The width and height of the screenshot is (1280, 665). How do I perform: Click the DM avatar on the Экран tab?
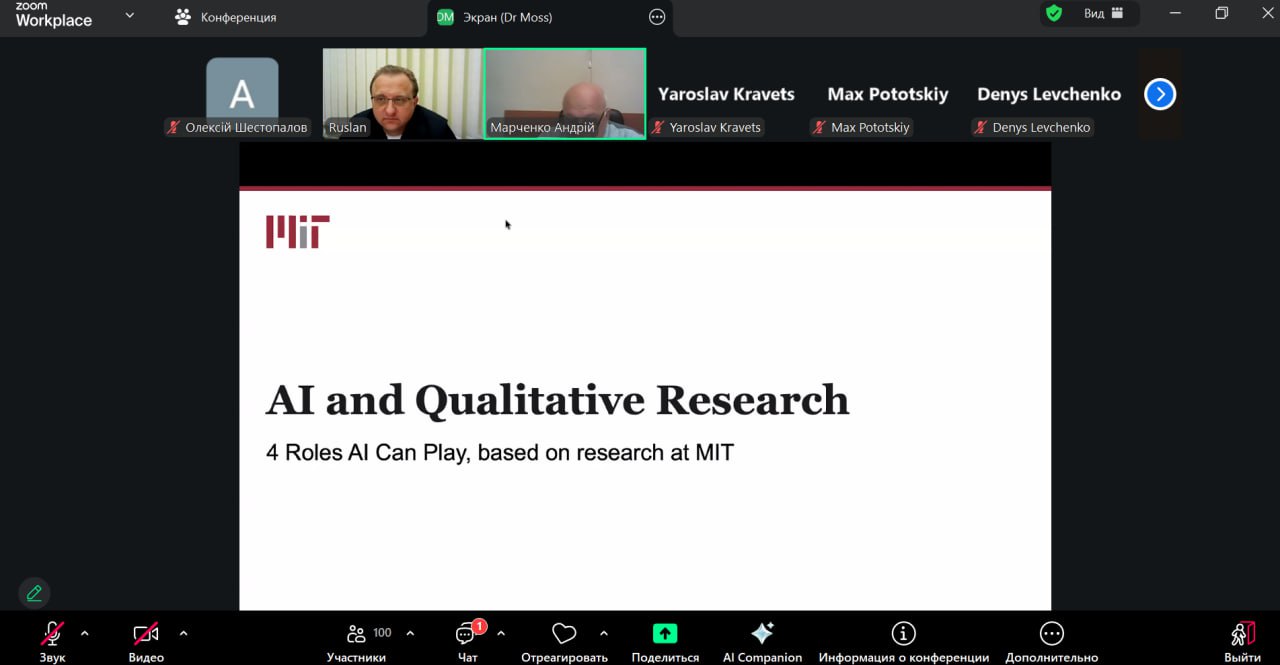tap(445, 17)
